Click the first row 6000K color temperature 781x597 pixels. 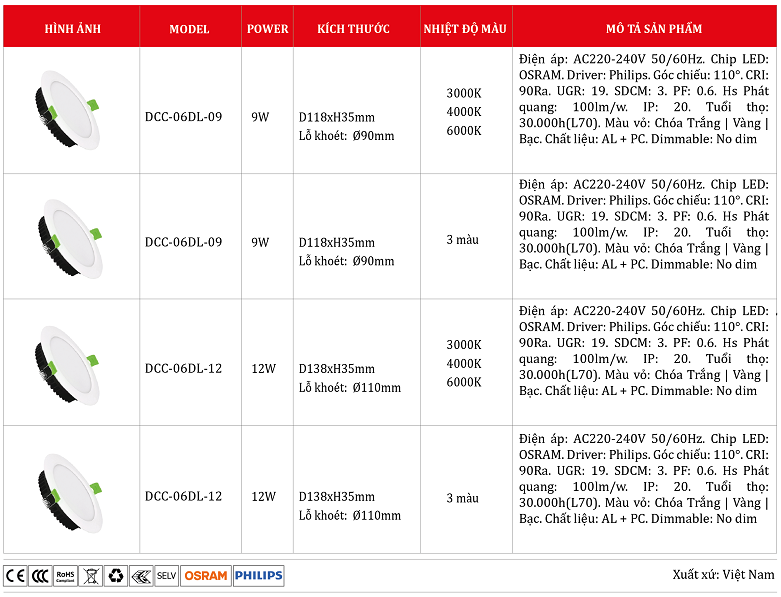pyautogui.click(x=464, y=130)
